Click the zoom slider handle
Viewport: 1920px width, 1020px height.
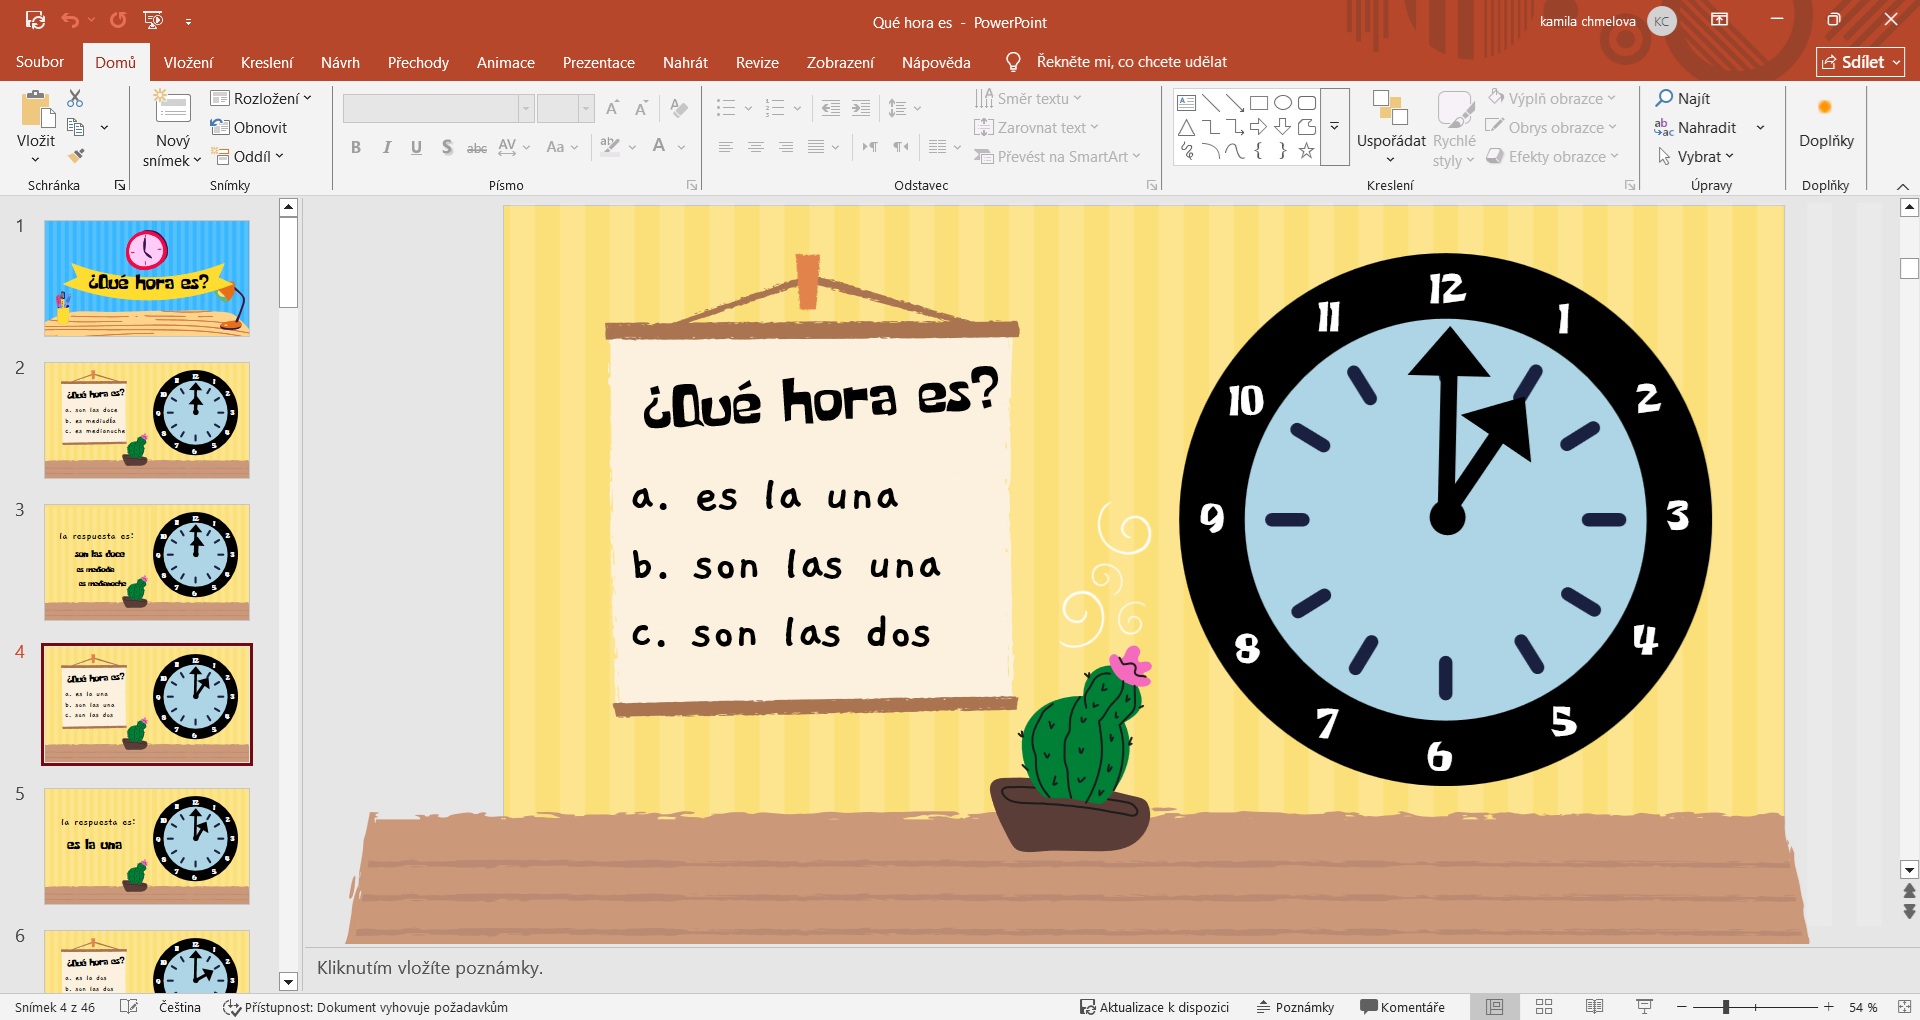(x=1726, y=1007)
